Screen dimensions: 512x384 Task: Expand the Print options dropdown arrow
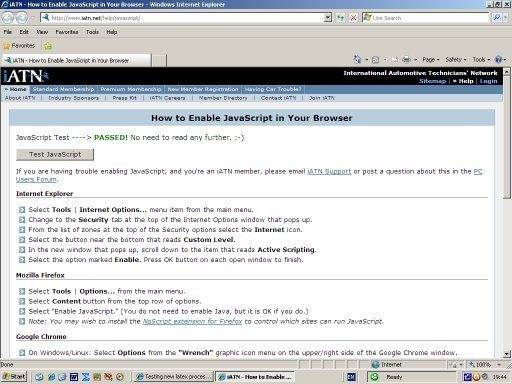(415, 60)
